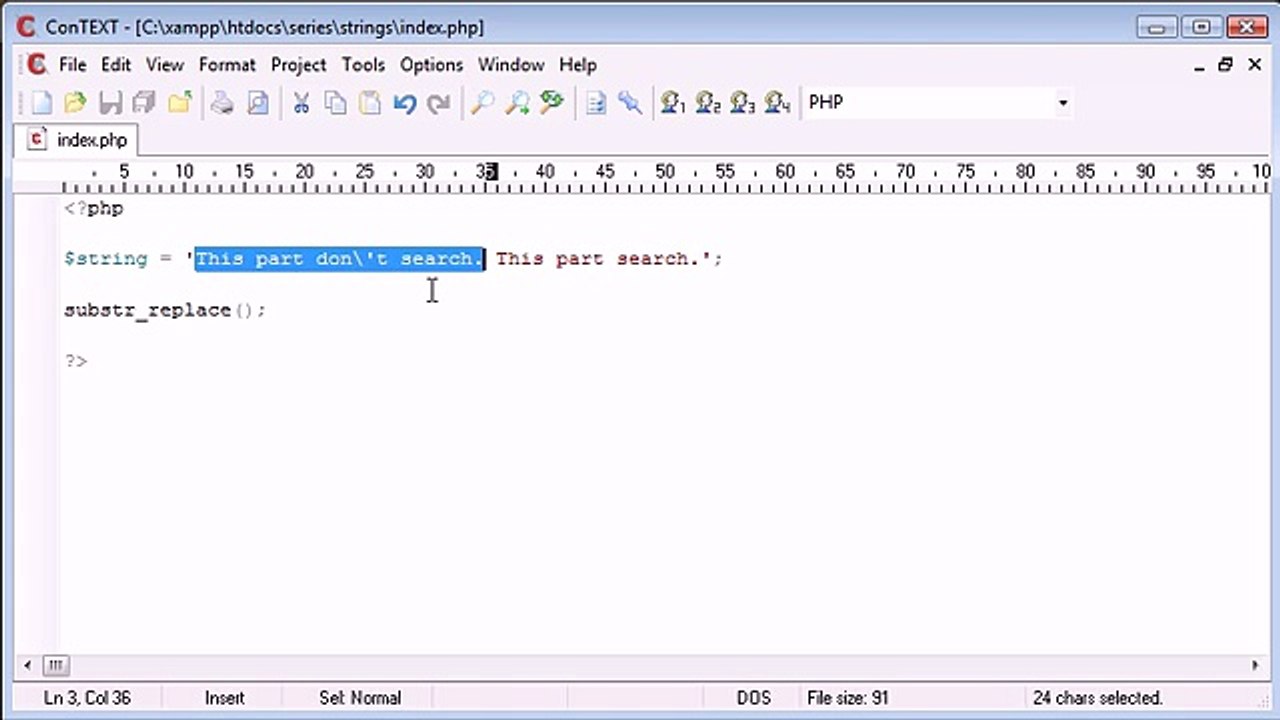The width and height of the screenshot is (1280, 720).
Task: Click the horizontal scrollbar thumb
Action: click(x=55, y=665)
